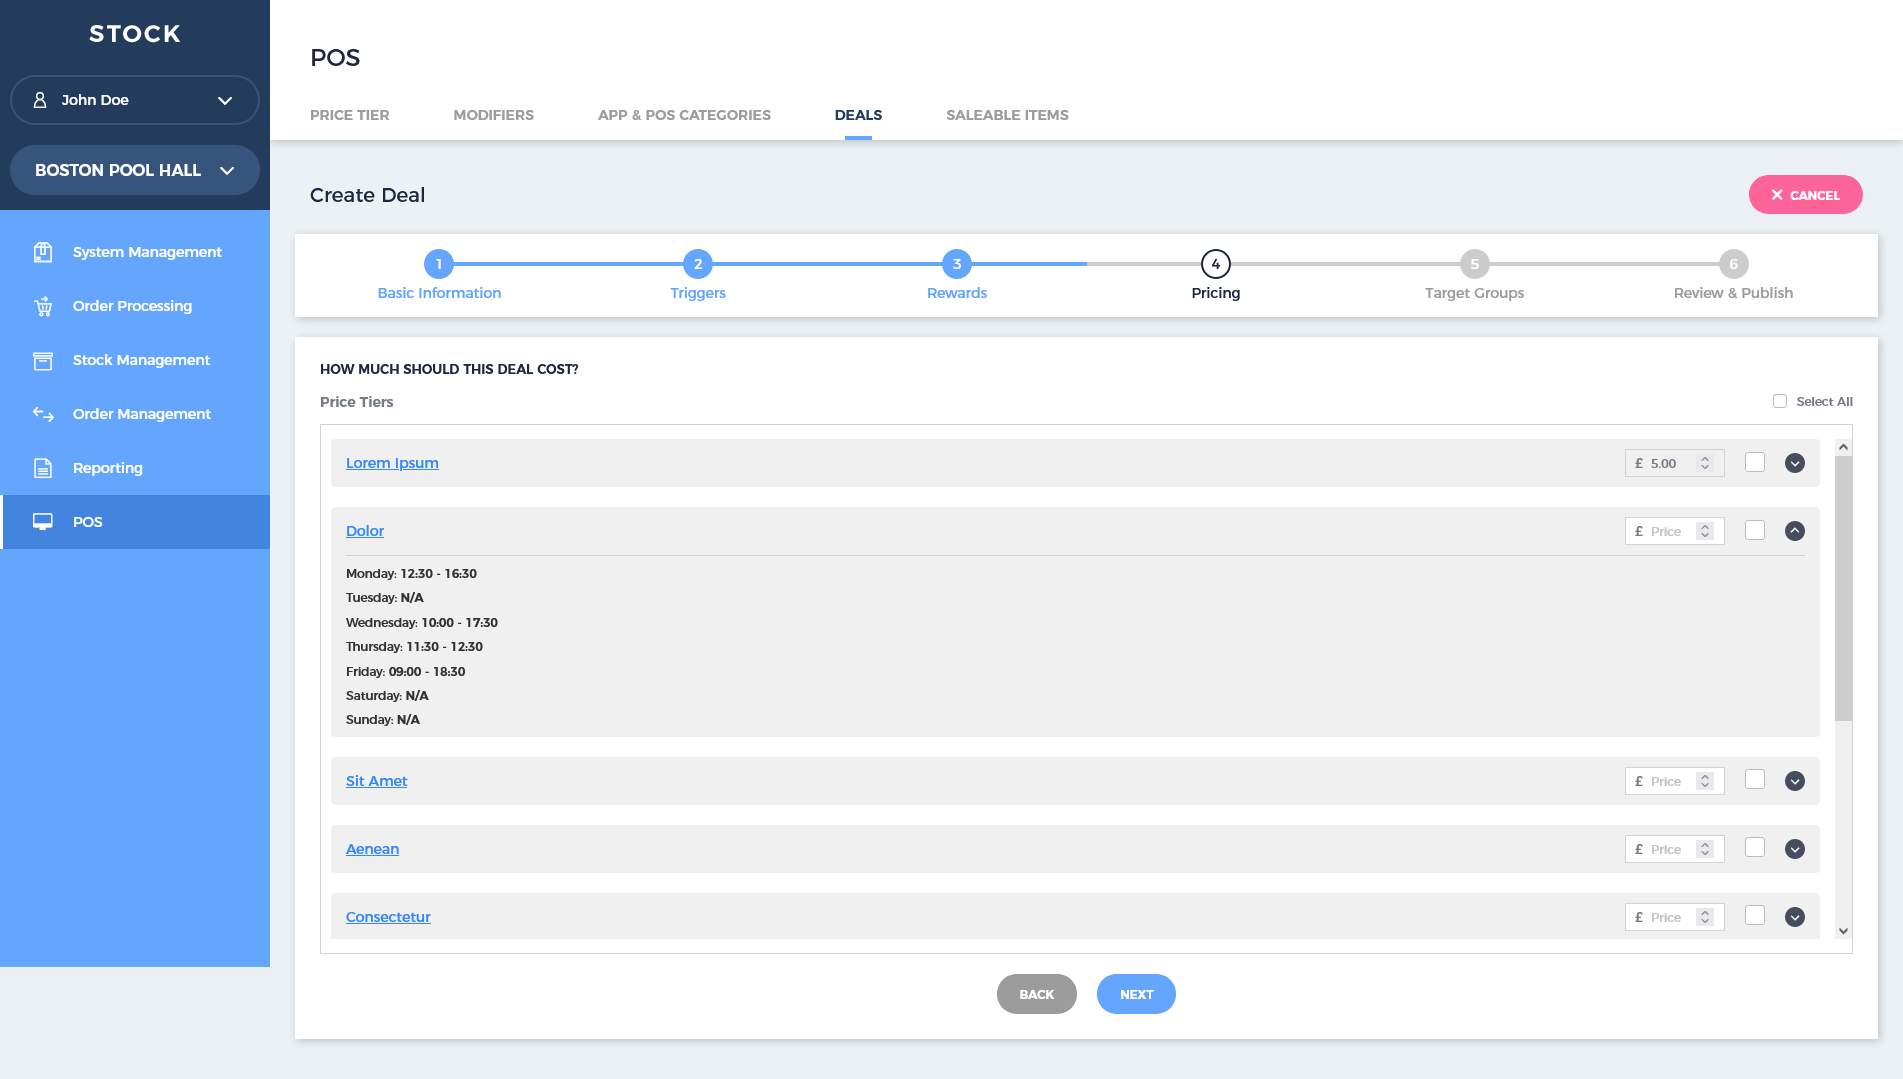The height and width of the screenshot is (1079, 1903).
Task: Open the Reporting document icon
Action: point(43,468)
